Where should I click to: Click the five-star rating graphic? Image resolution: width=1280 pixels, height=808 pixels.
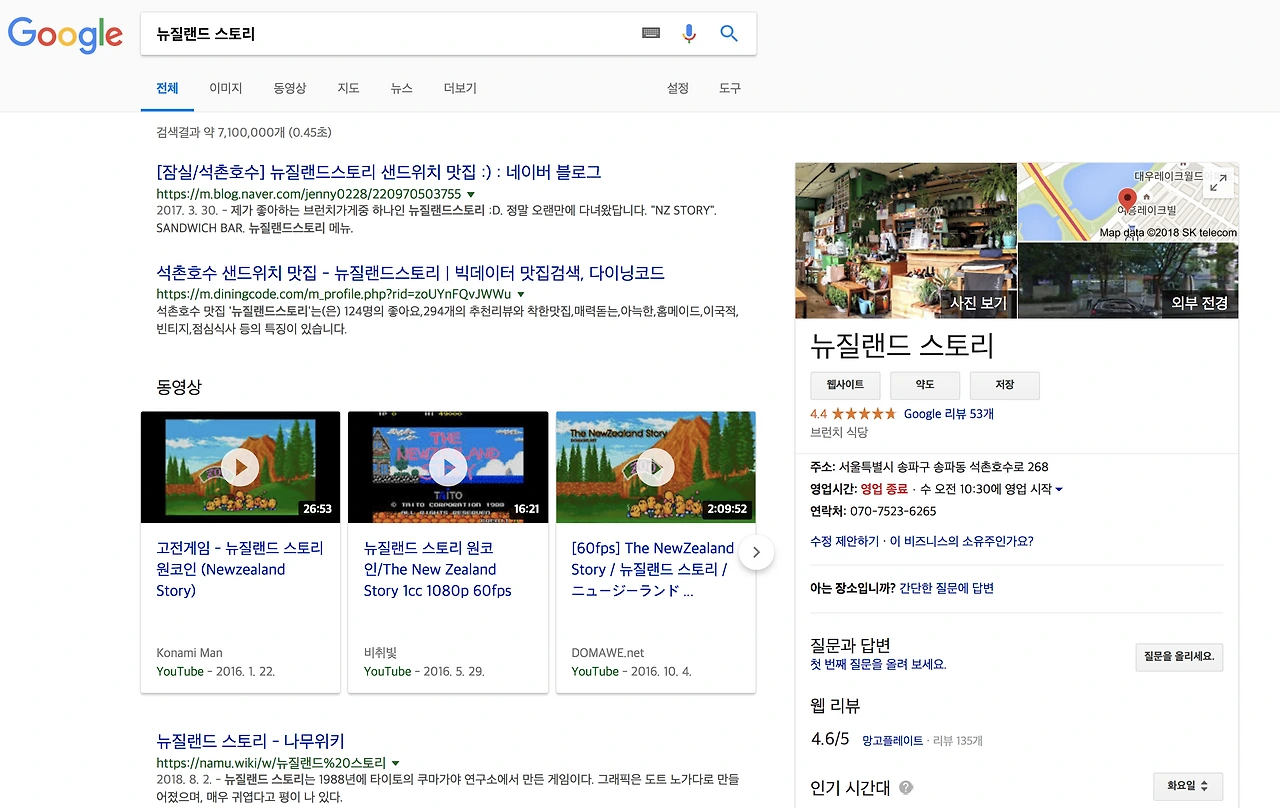864,414
